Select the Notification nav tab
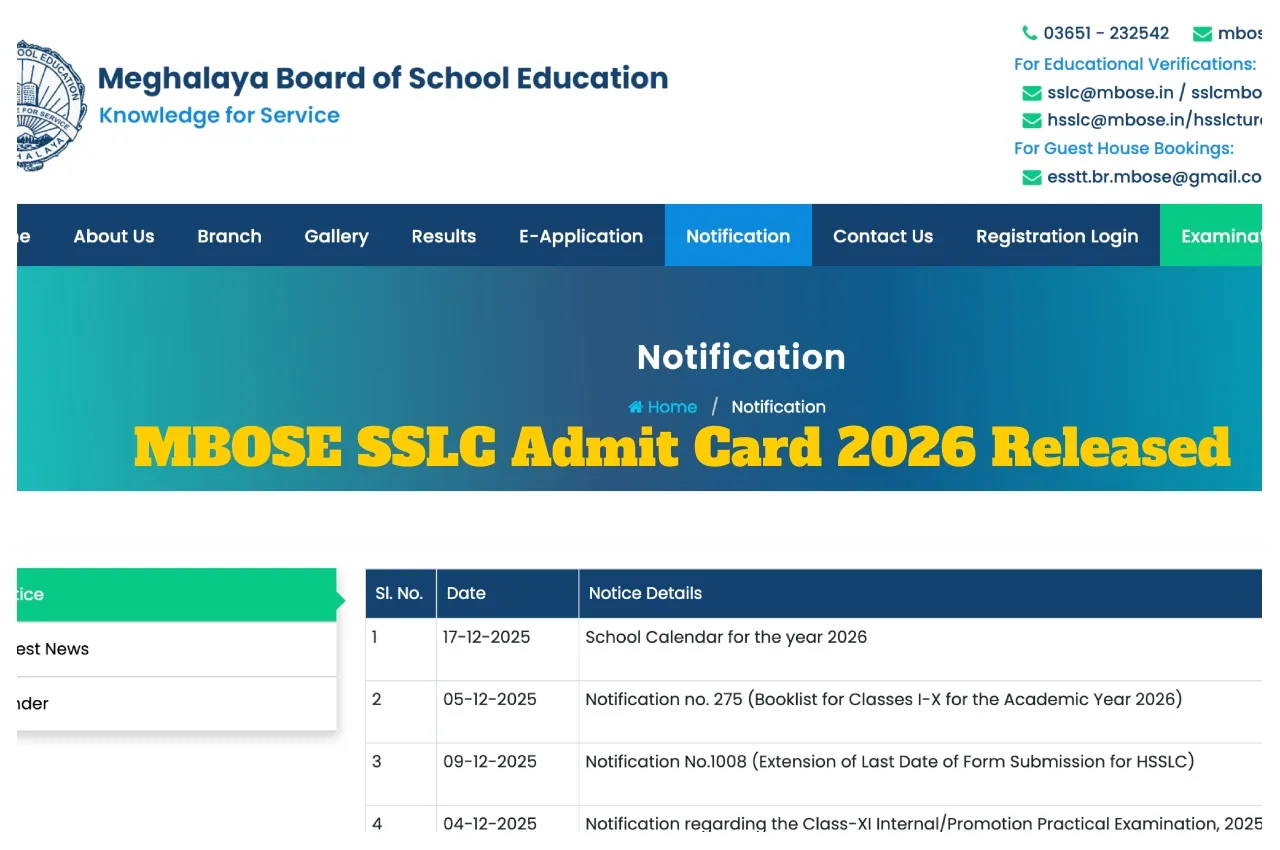 point(738,236)
